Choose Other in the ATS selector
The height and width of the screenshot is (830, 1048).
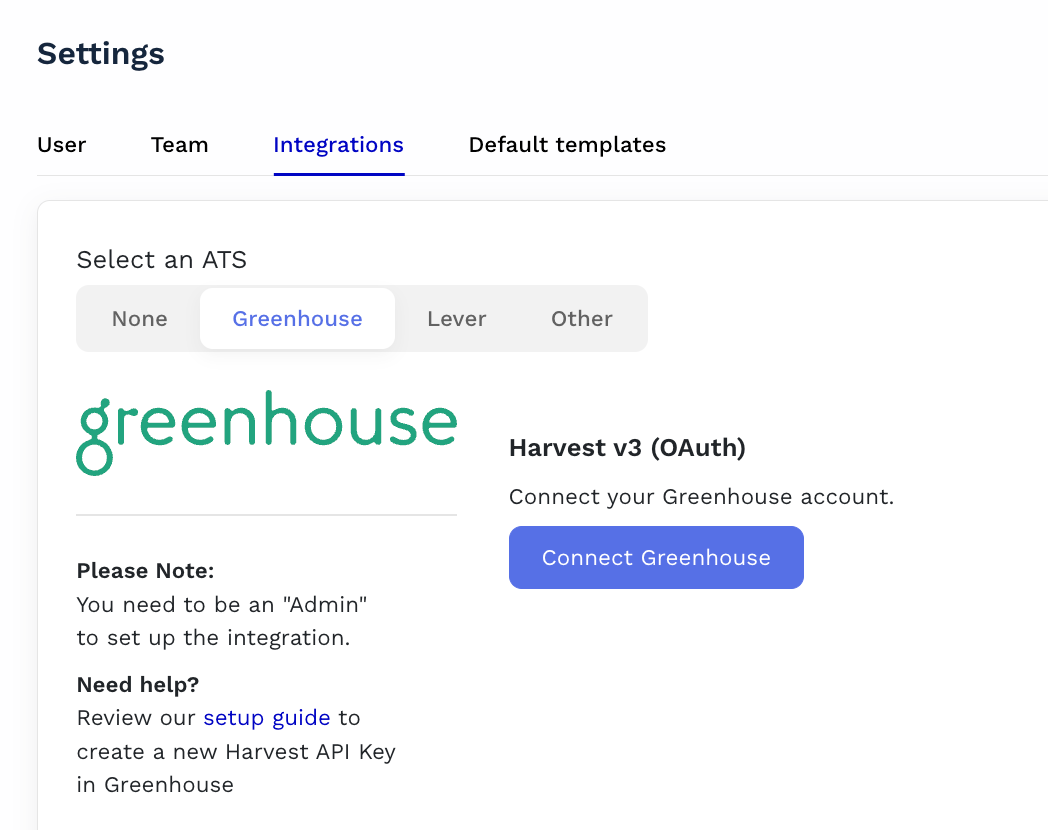tap(581, 319)
